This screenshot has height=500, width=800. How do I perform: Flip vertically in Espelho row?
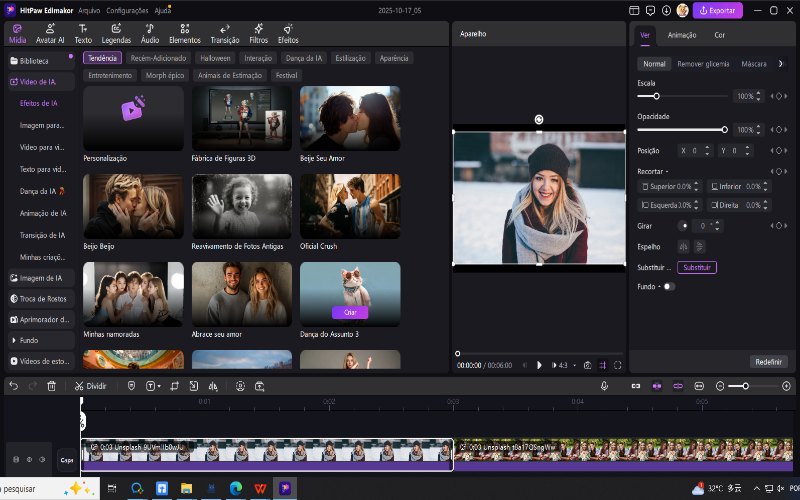699,247
